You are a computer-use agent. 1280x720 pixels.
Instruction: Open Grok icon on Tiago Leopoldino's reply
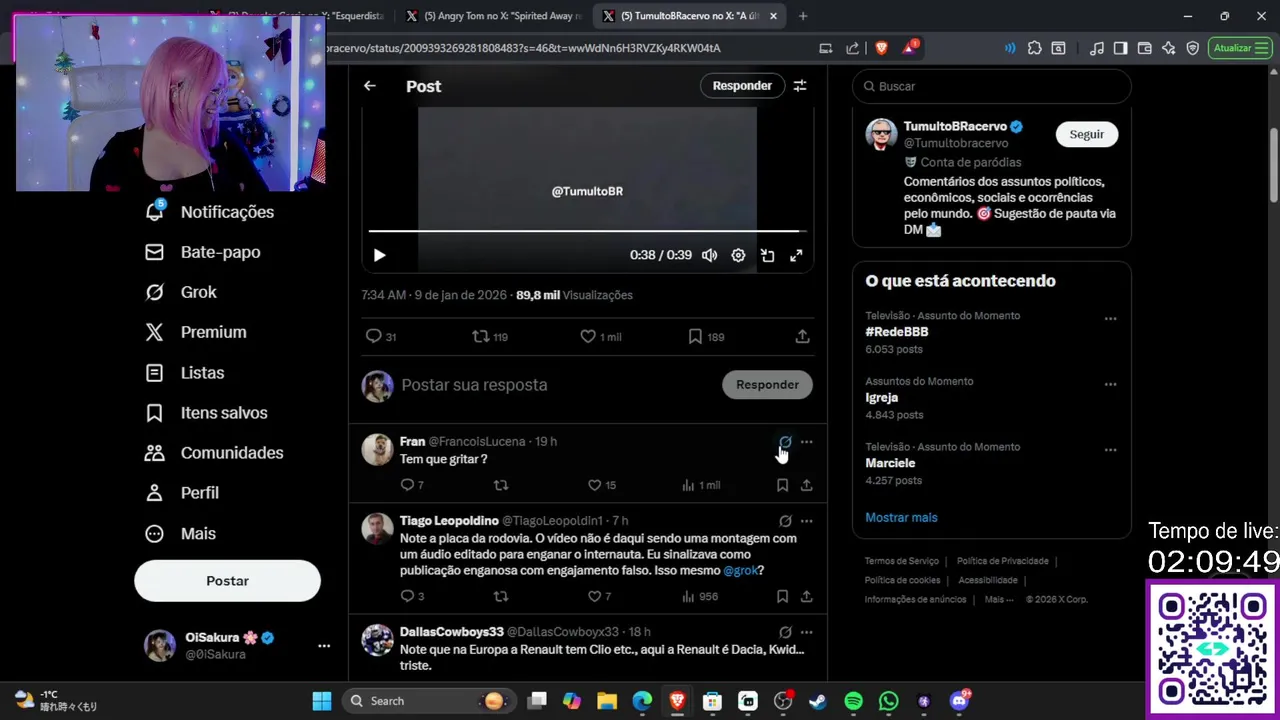coord(785,521)
